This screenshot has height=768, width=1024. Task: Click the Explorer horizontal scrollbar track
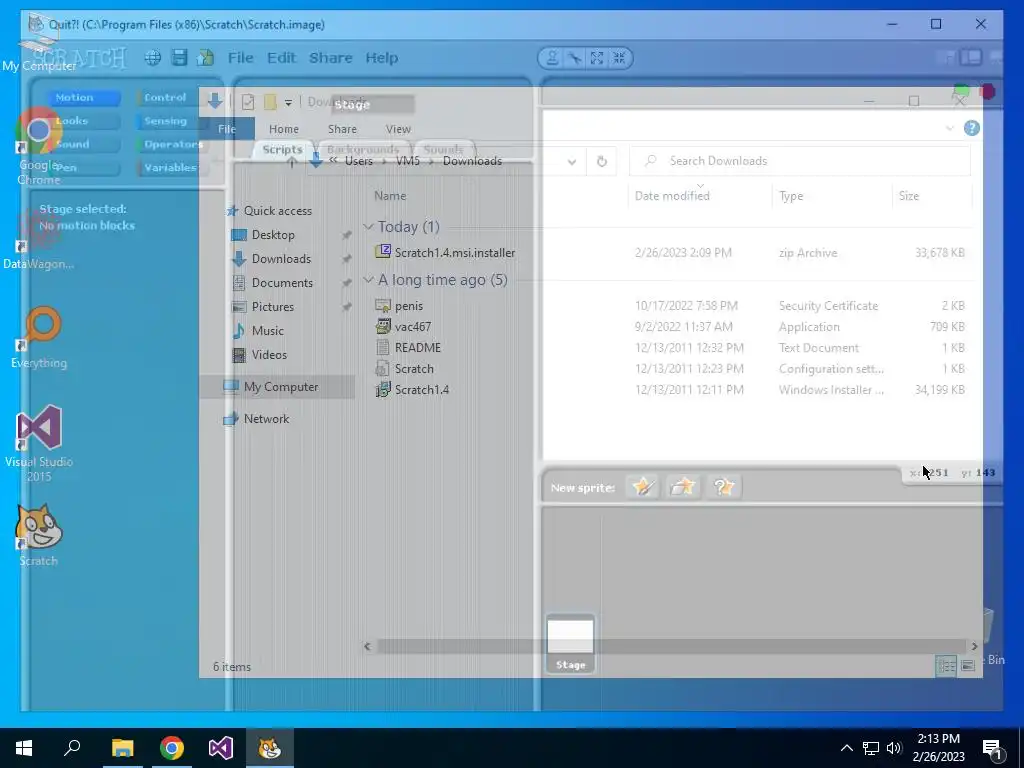click(x=671, y=647)
